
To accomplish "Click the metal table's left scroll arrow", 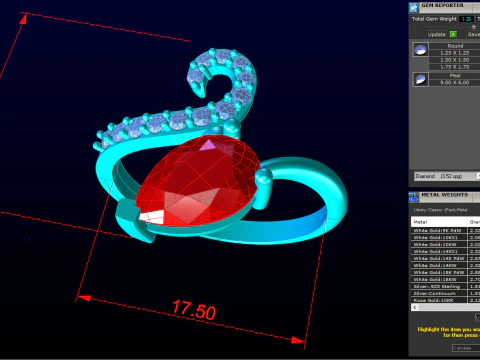I will pos(415,307).
